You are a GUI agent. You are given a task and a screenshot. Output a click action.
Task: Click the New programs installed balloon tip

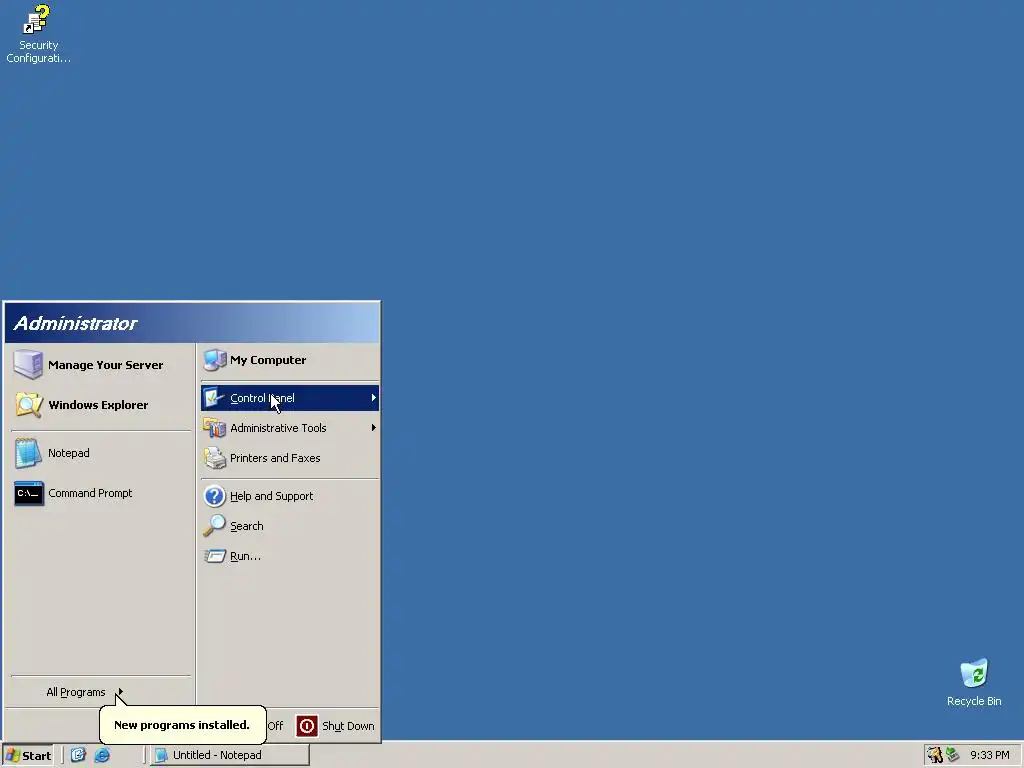pyautogui.click(x=183, y=724)
